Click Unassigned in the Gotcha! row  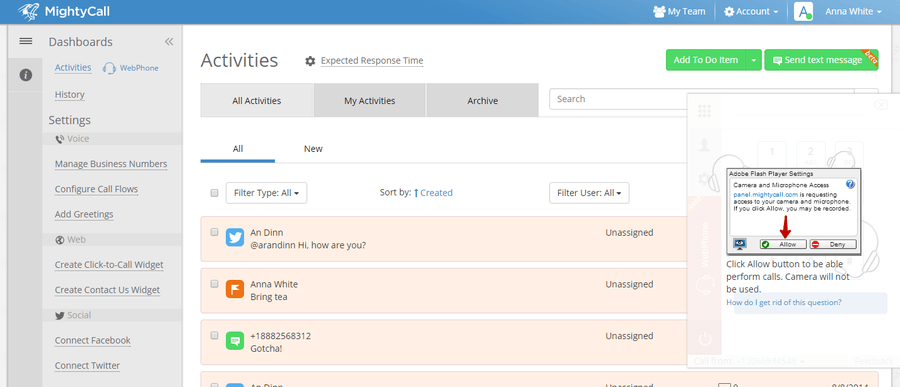pos(629,336)
